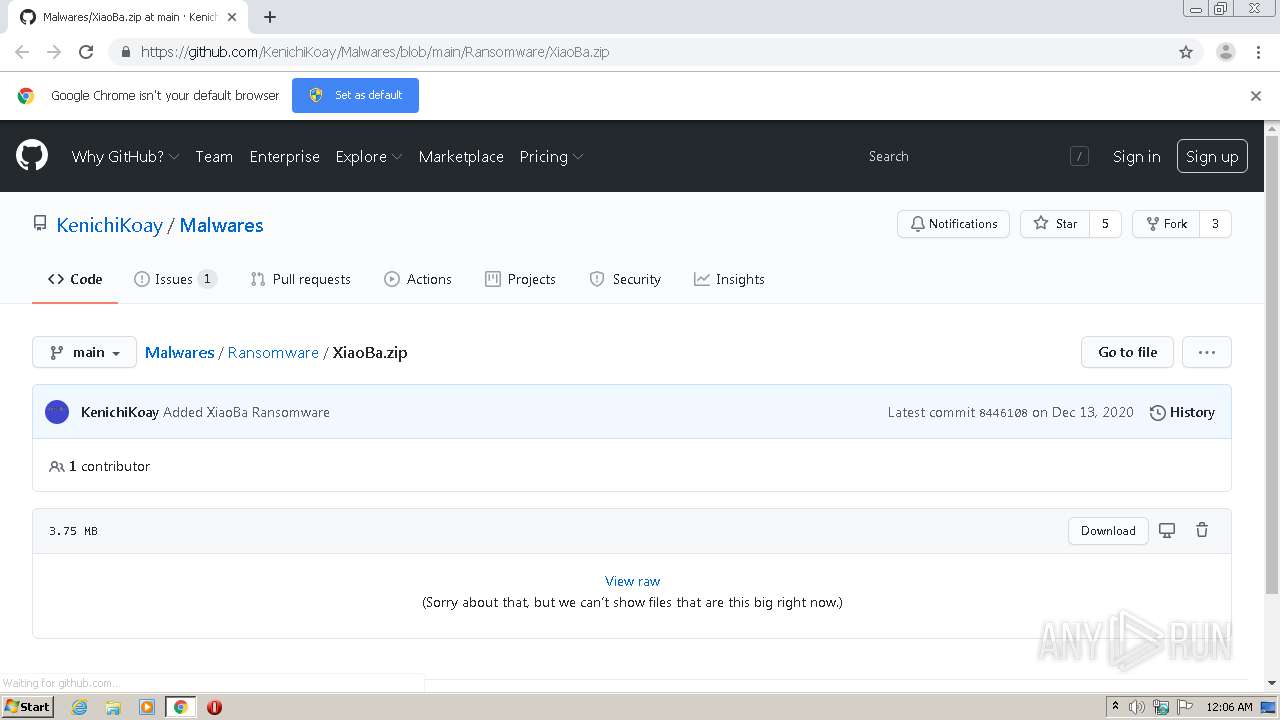Viewport: 1280px width, 720px height.
Task: Click the Go to file button
Action: (1127, 352)
